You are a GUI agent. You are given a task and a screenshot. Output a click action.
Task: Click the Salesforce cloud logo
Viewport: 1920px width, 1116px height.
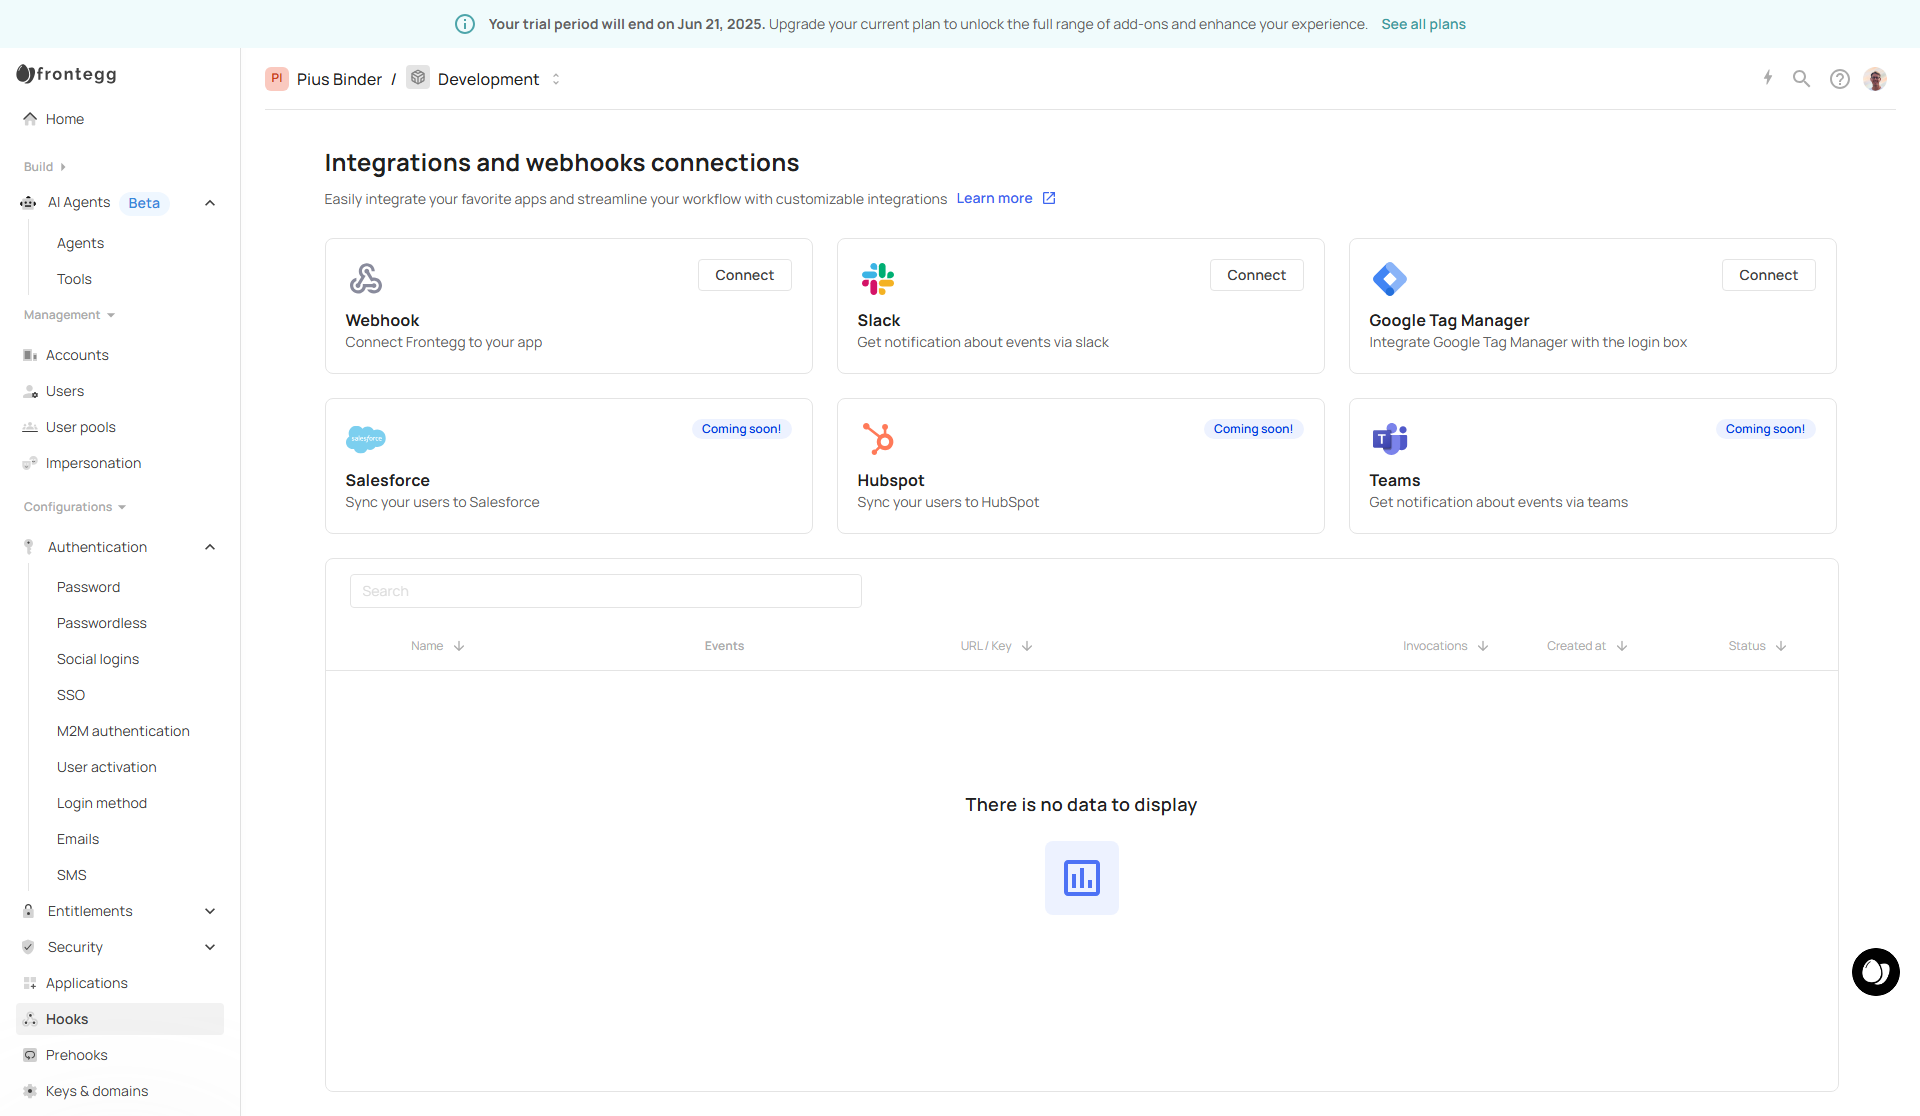pyautogui.click(x=366, y=438)
